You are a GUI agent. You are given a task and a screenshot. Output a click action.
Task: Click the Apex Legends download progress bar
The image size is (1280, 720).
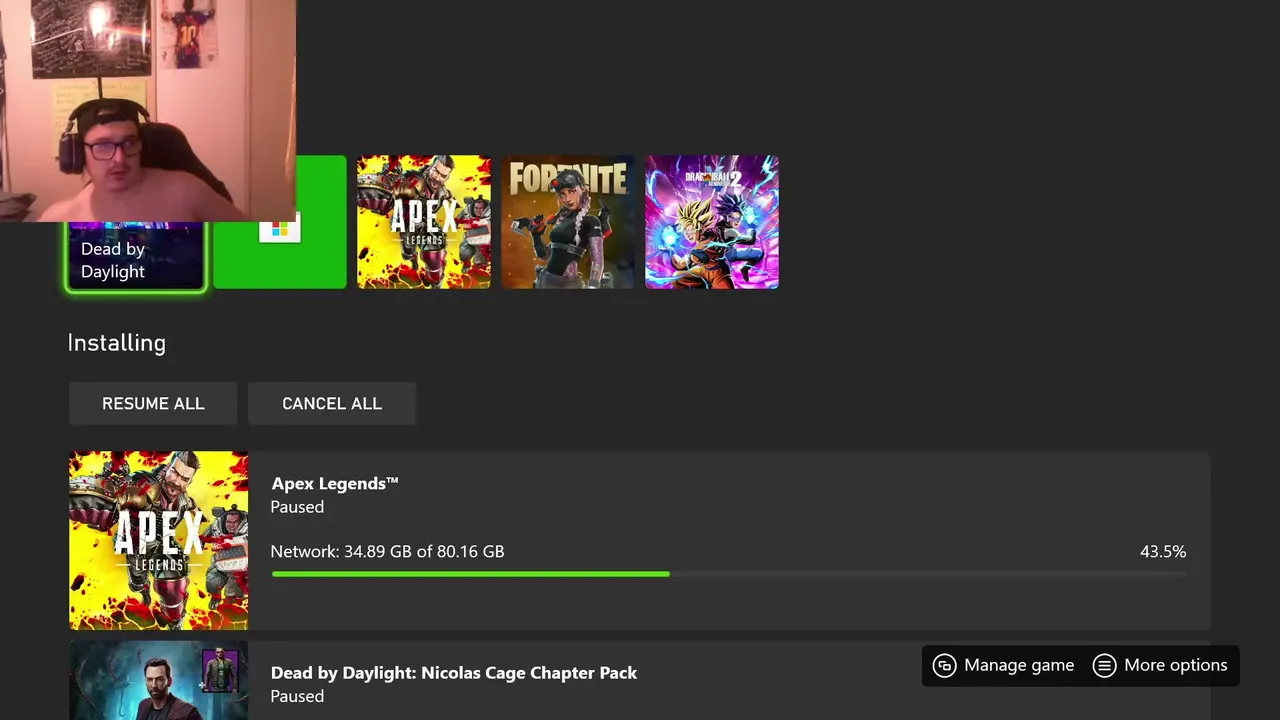(729, 574)
